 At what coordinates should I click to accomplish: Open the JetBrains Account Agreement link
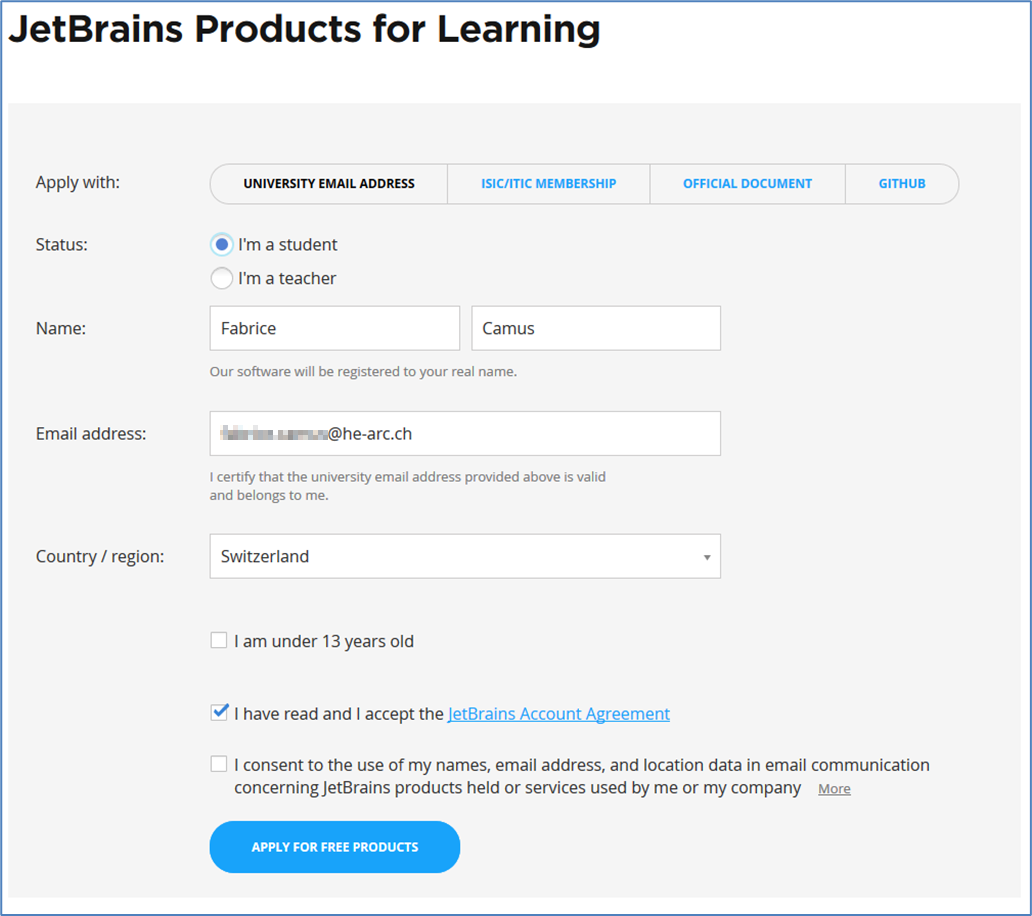pos(558,714)
